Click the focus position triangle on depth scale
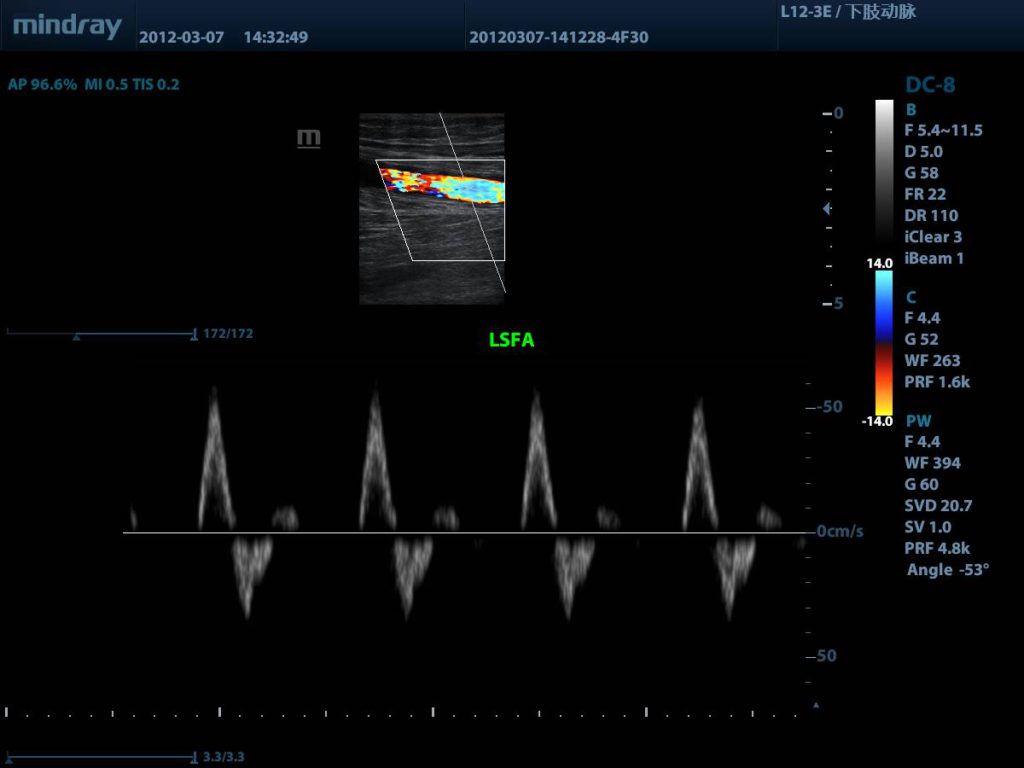This screenshot has height=768, width=1024. (826, 209)
